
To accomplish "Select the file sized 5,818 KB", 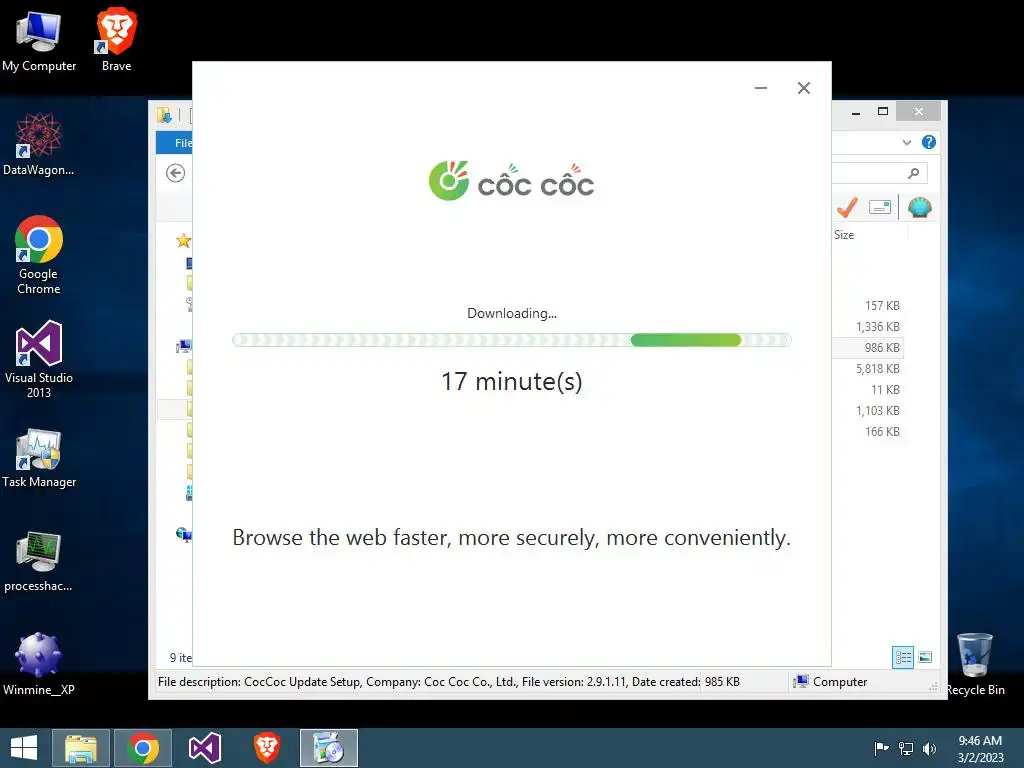I will 878,369.
